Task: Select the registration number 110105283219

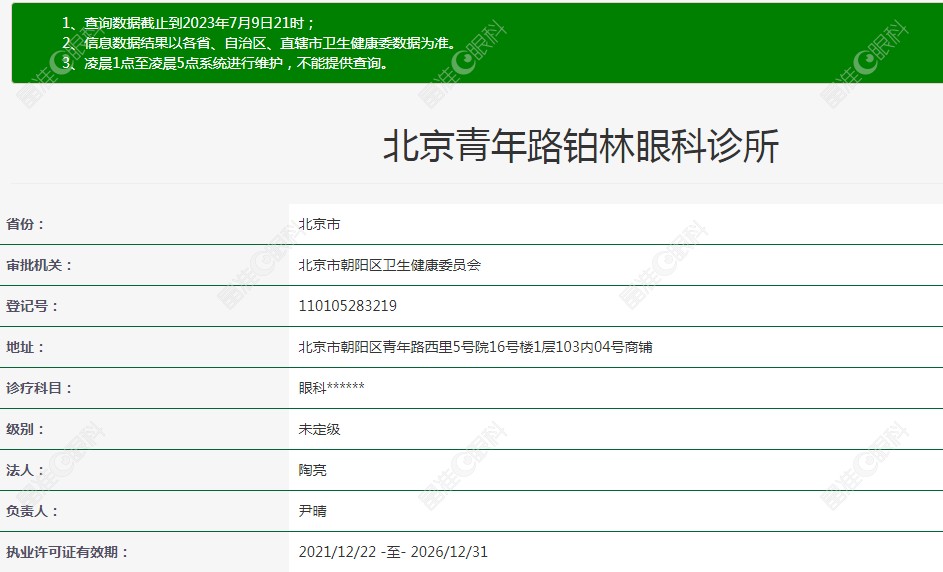Action: (x=348, y=306)
